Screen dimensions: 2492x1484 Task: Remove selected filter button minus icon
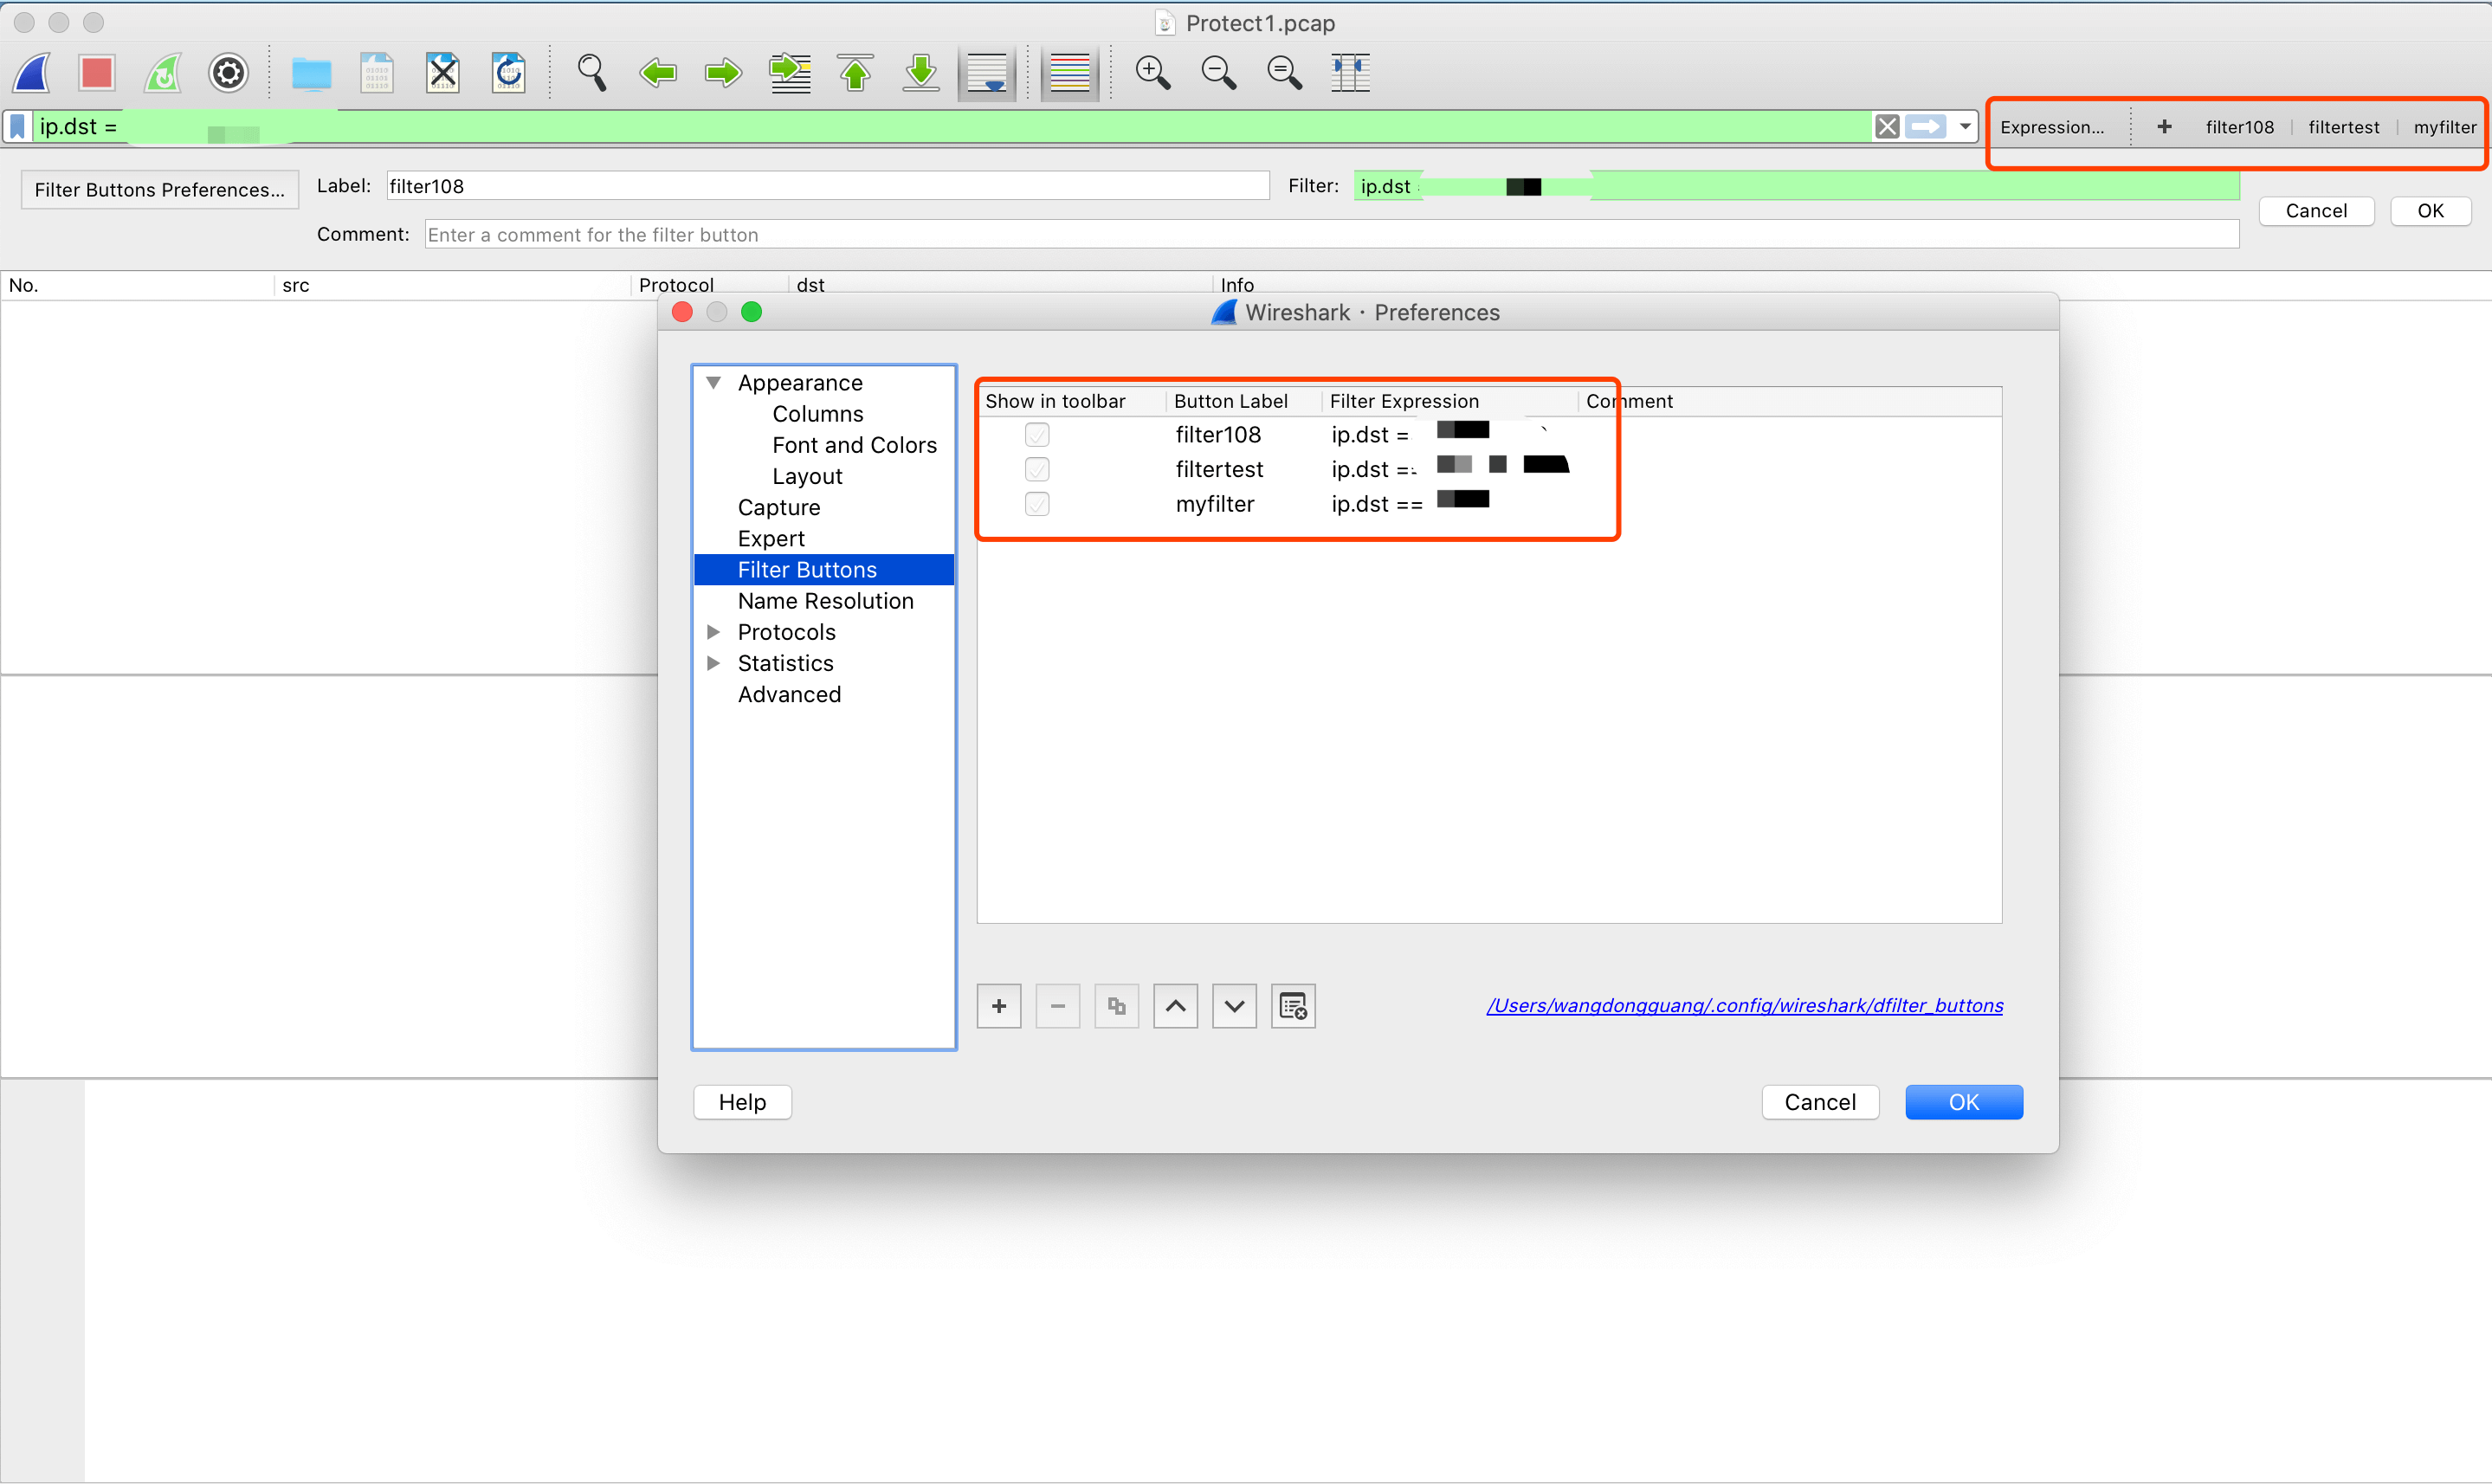[1058, 1006]
